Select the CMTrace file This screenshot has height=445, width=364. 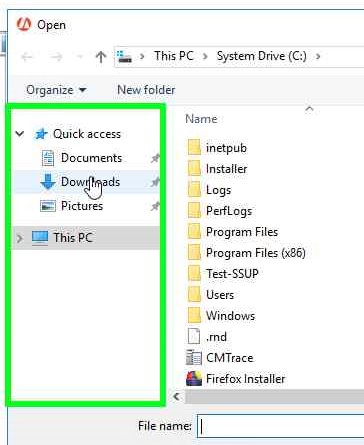click(229, 358)
